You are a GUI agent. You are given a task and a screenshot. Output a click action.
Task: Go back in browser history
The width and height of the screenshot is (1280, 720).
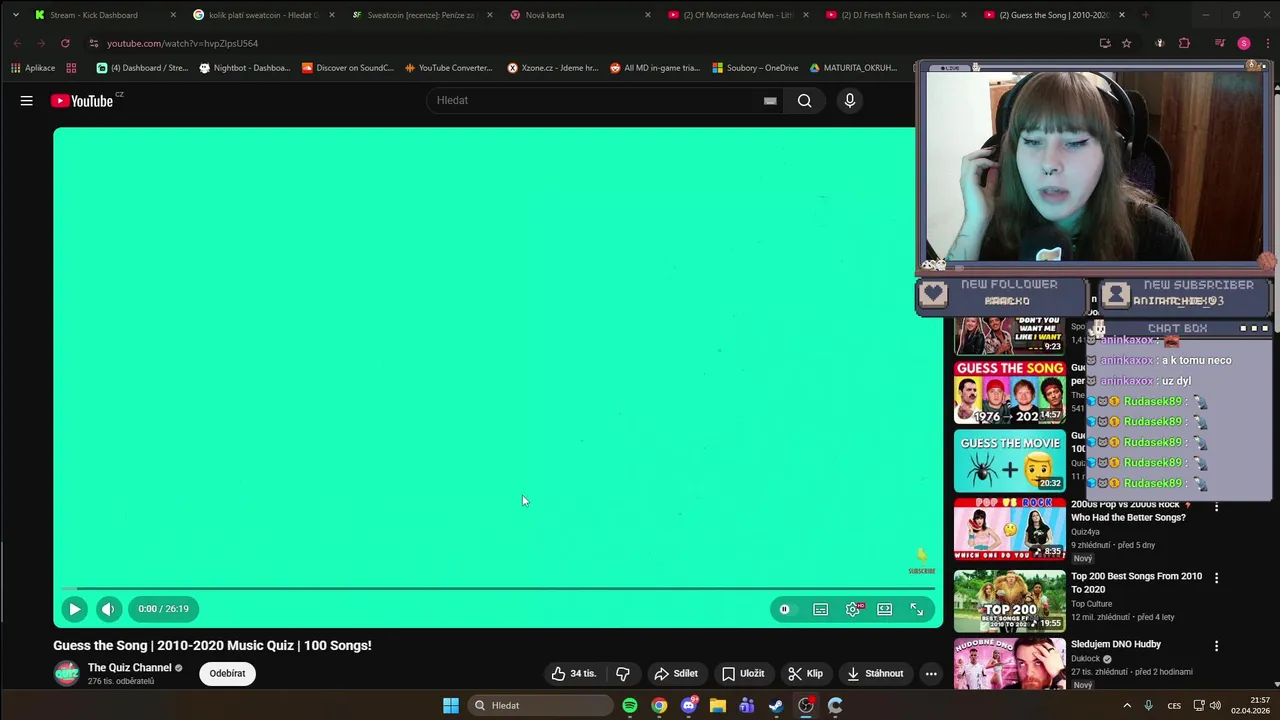pyautogui.click(x=18, y=43)
